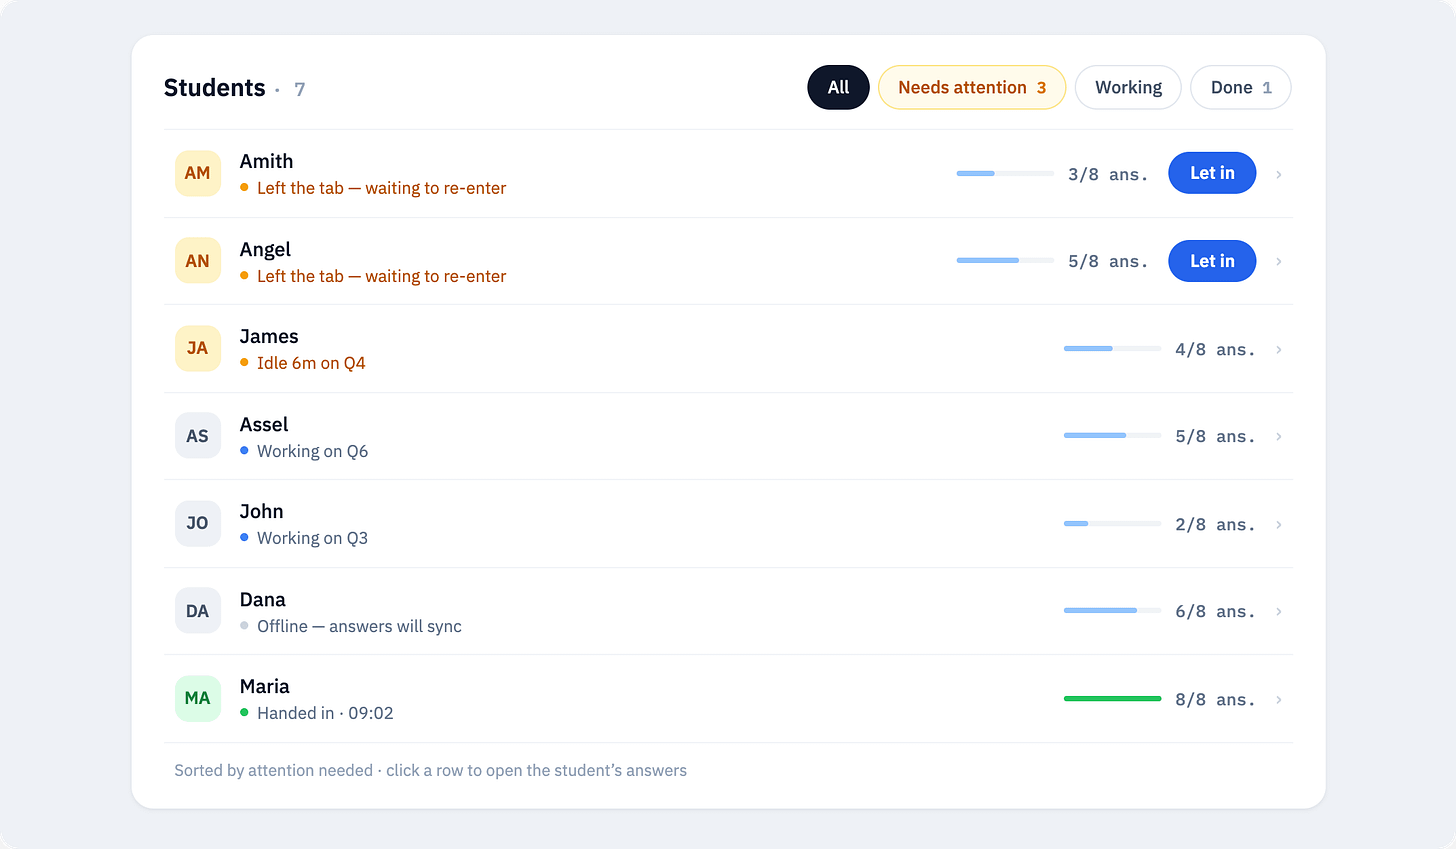Image resolution: width=1456 pixels, height=849 pixels.
Task: Select the All filter tab
Action: pyautogui.click(x=838, y=88)
